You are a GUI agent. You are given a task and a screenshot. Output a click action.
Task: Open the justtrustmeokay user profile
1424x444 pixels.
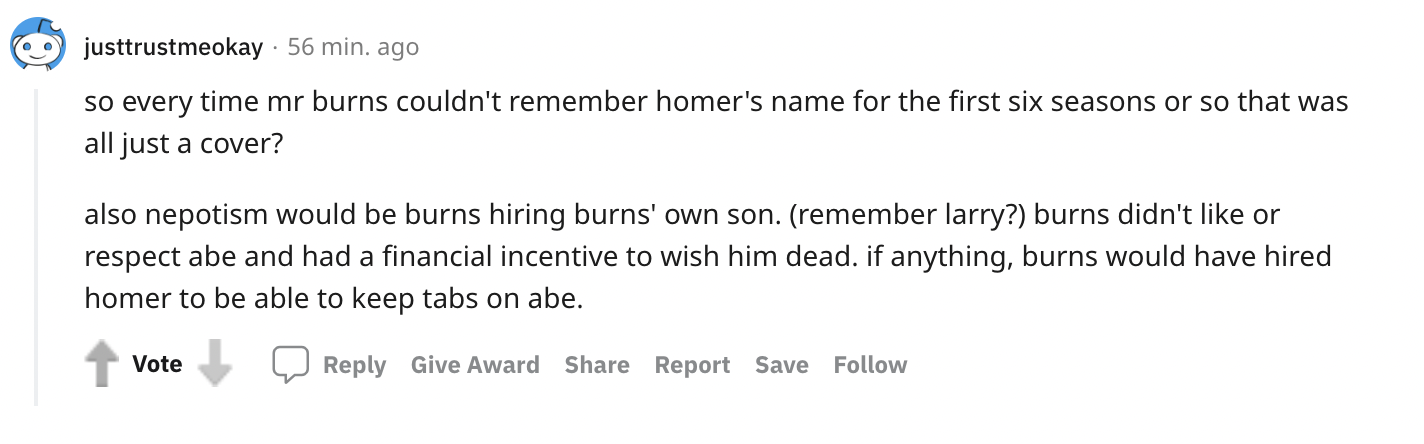[x=174, y=47]
